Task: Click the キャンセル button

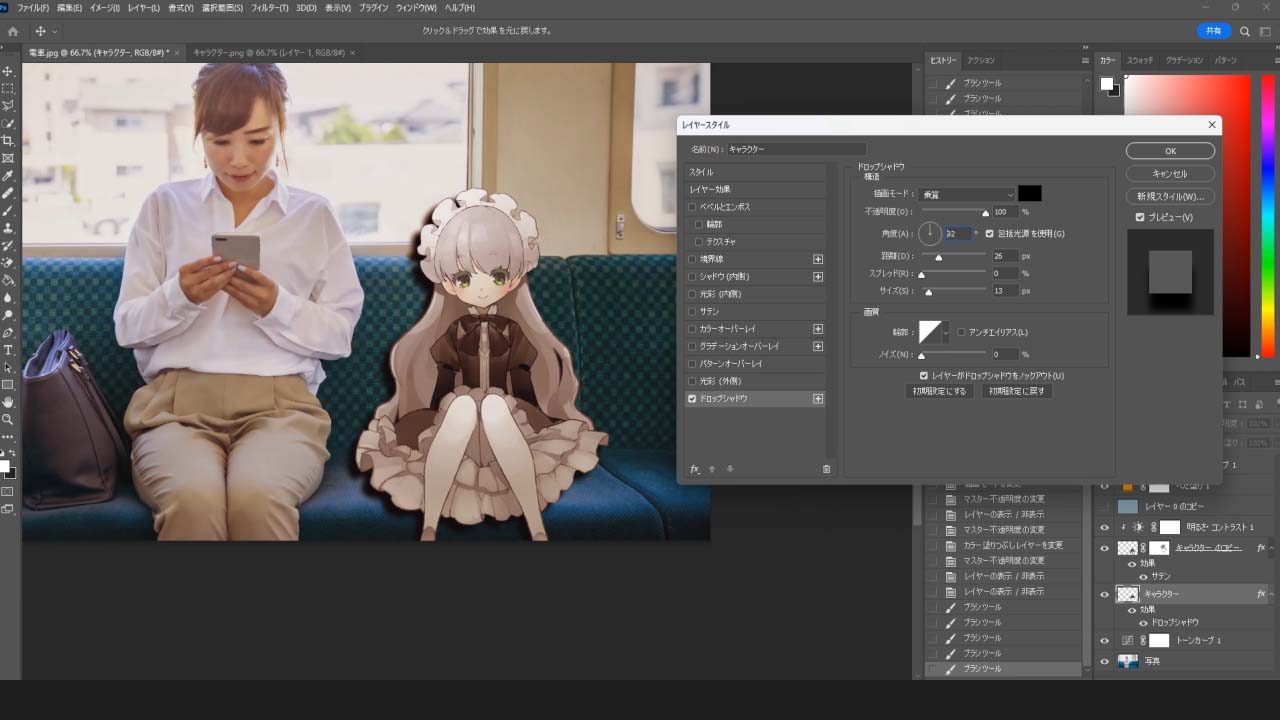Action: [x=1170, y=174]
